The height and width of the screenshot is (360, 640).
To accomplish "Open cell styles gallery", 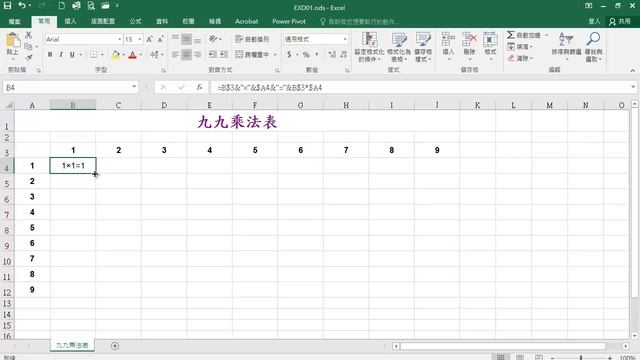I will pos(423,47).
